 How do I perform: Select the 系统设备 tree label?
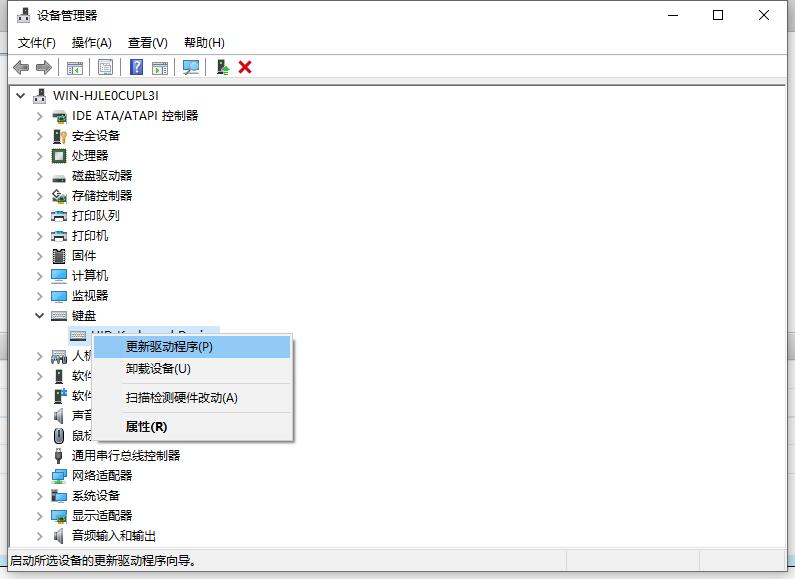tap(96, 496)
